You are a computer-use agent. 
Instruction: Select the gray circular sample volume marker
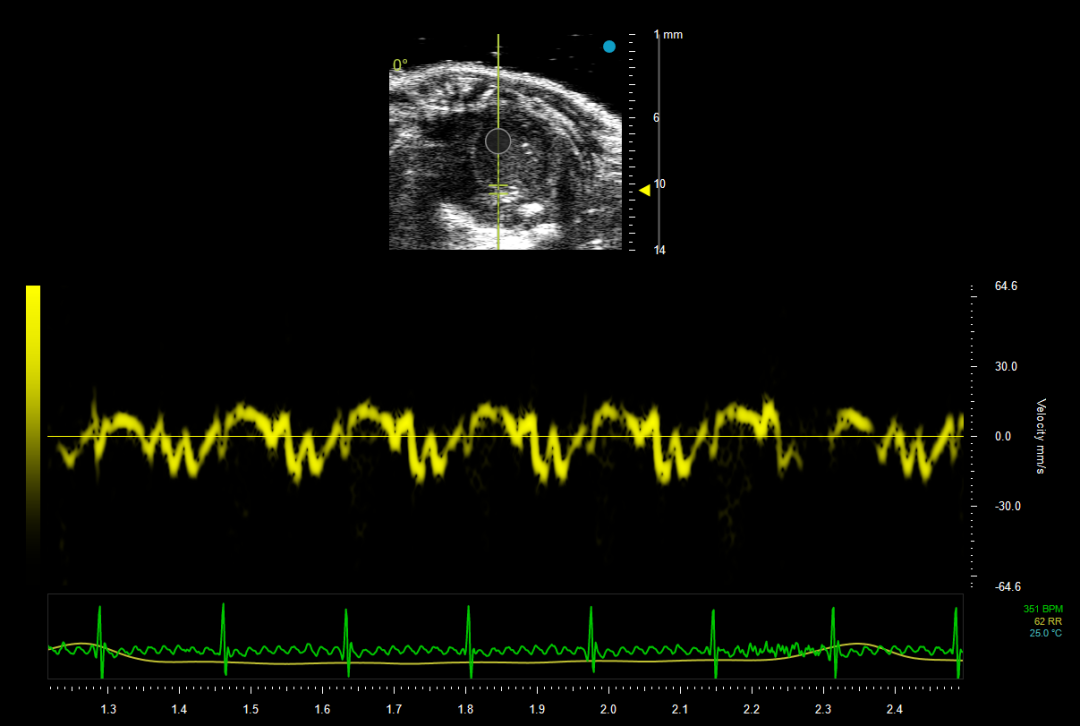(498, 141)
